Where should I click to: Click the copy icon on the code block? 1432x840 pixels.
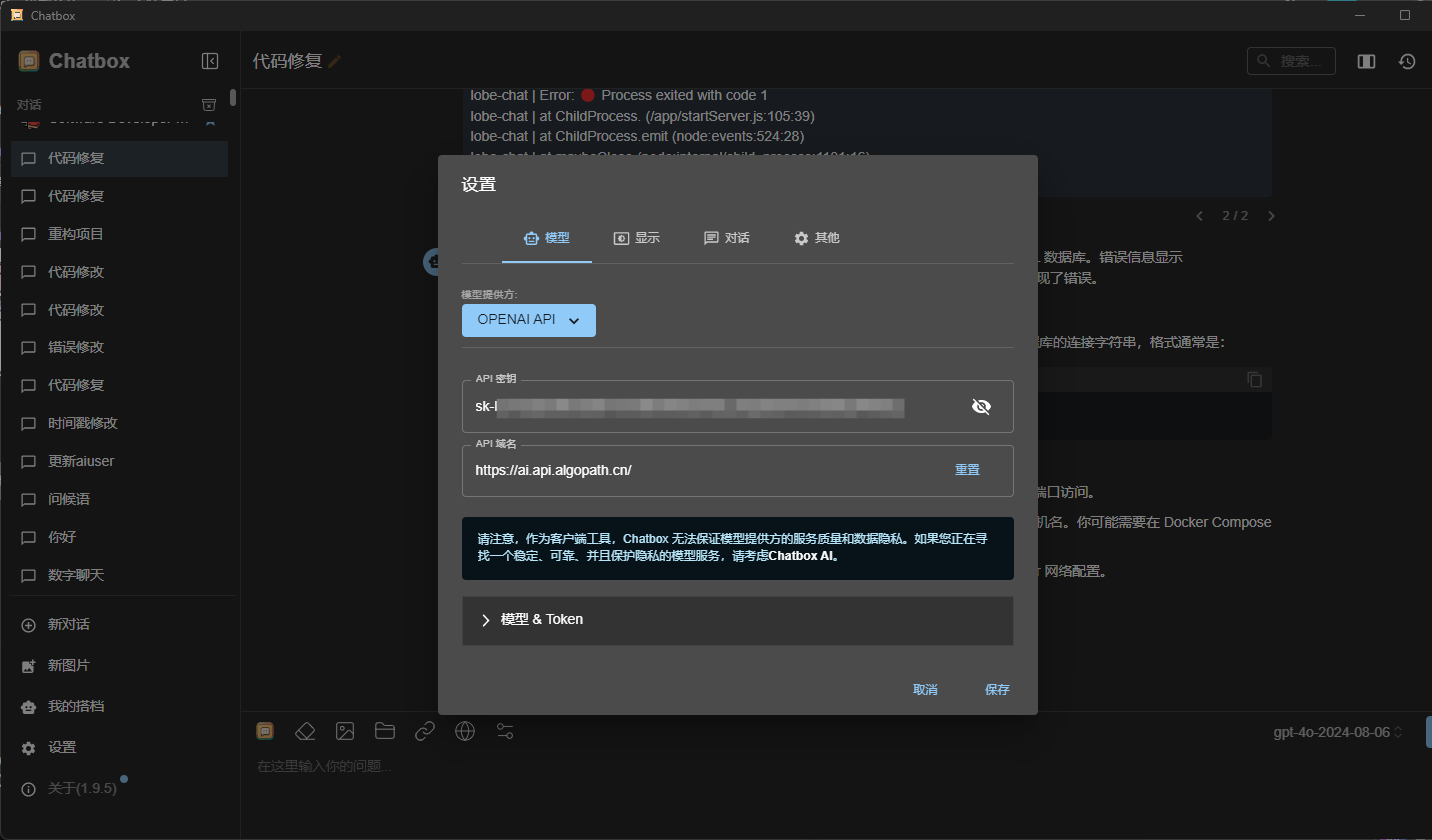pos(1254,379)
